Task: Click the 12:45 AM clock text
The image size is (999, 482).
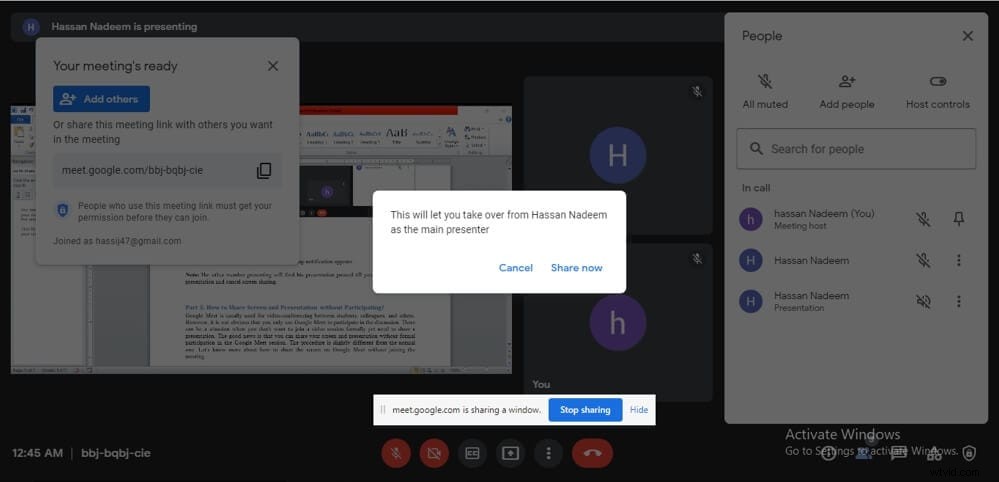Action: tap(38, 453)
